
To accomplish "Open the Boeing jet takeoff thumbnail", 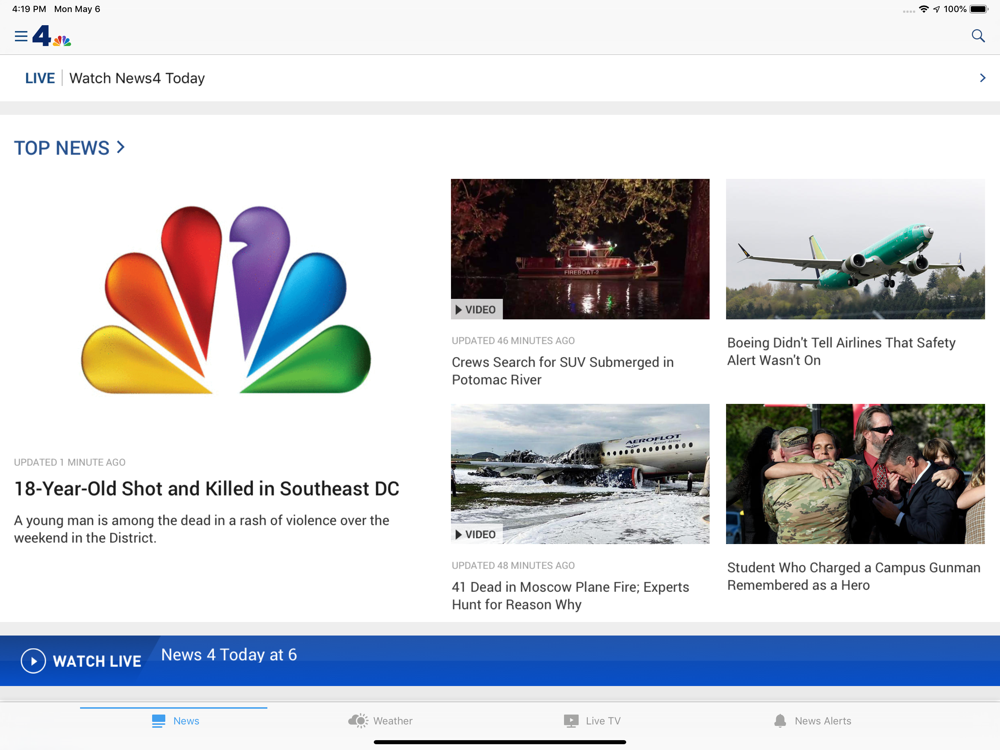I will (x=855, y=249).
